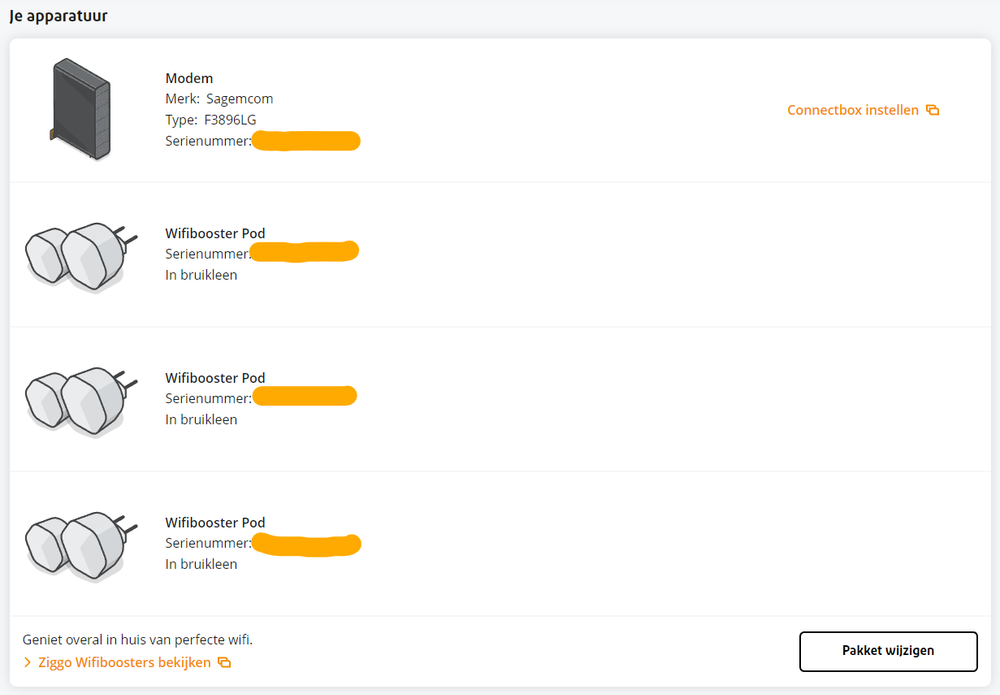Image resolution: width=1000 pixels, height=695 pixels.
Task: Click the Je apparatuur heading
Action: [59, 17]
